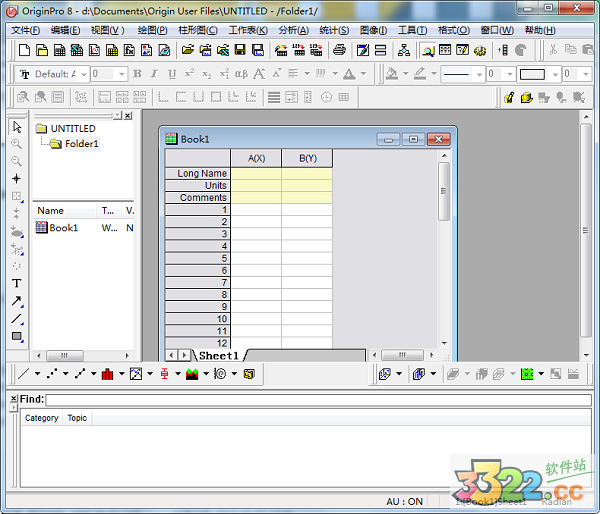Click the Topic column header
Viewport: 600px width, 514px height.
[77, 418]
